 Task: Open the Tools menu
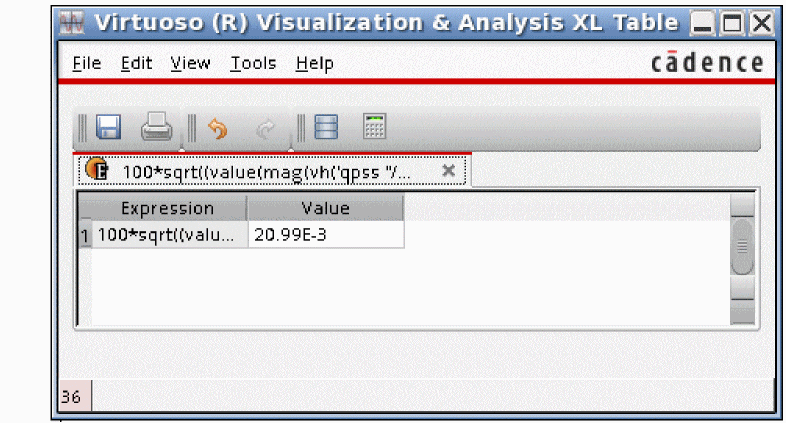[x=253, y=64]
